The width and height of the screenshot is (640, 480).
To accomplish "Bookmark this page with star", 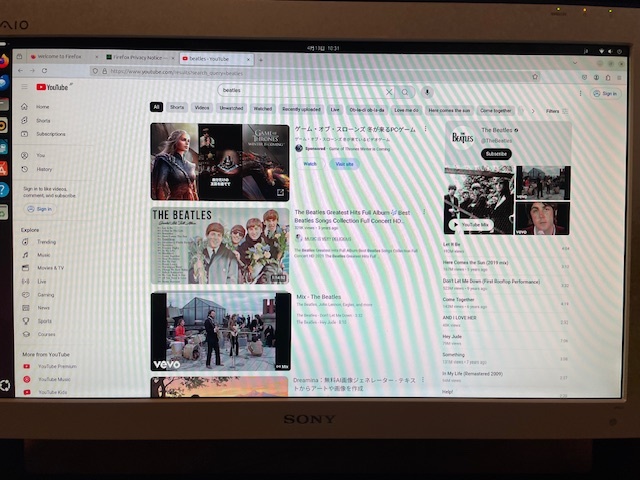I will pyautogui.click(x=535, y=77).
